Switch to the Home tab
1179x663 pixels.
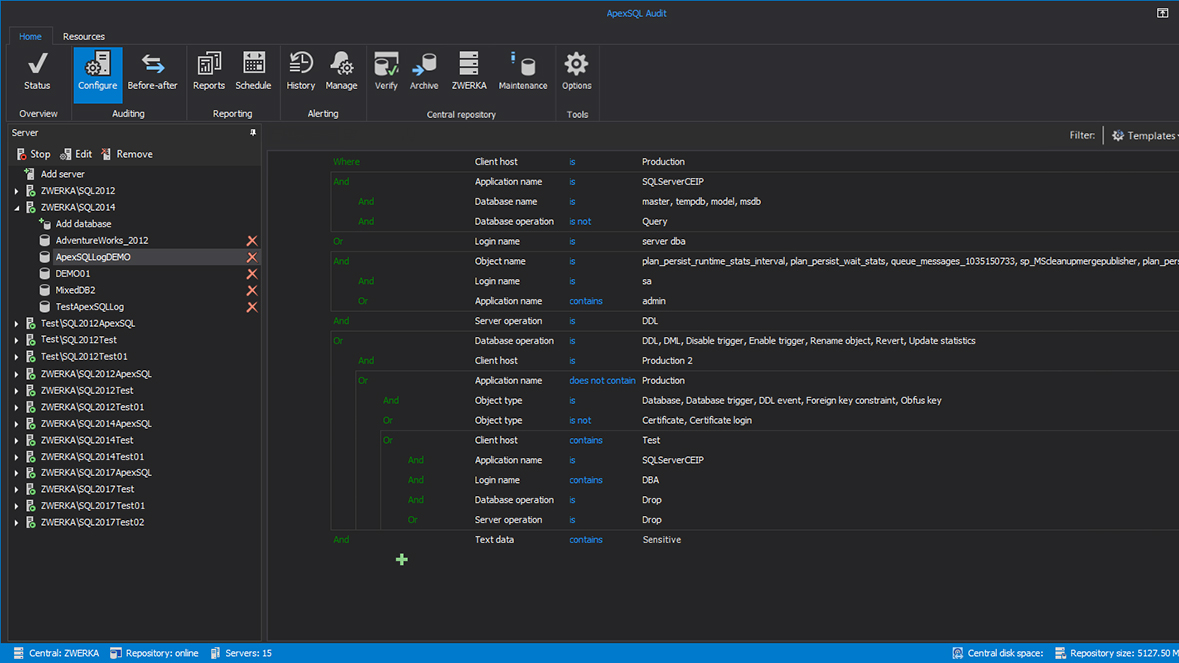[30, 36]
